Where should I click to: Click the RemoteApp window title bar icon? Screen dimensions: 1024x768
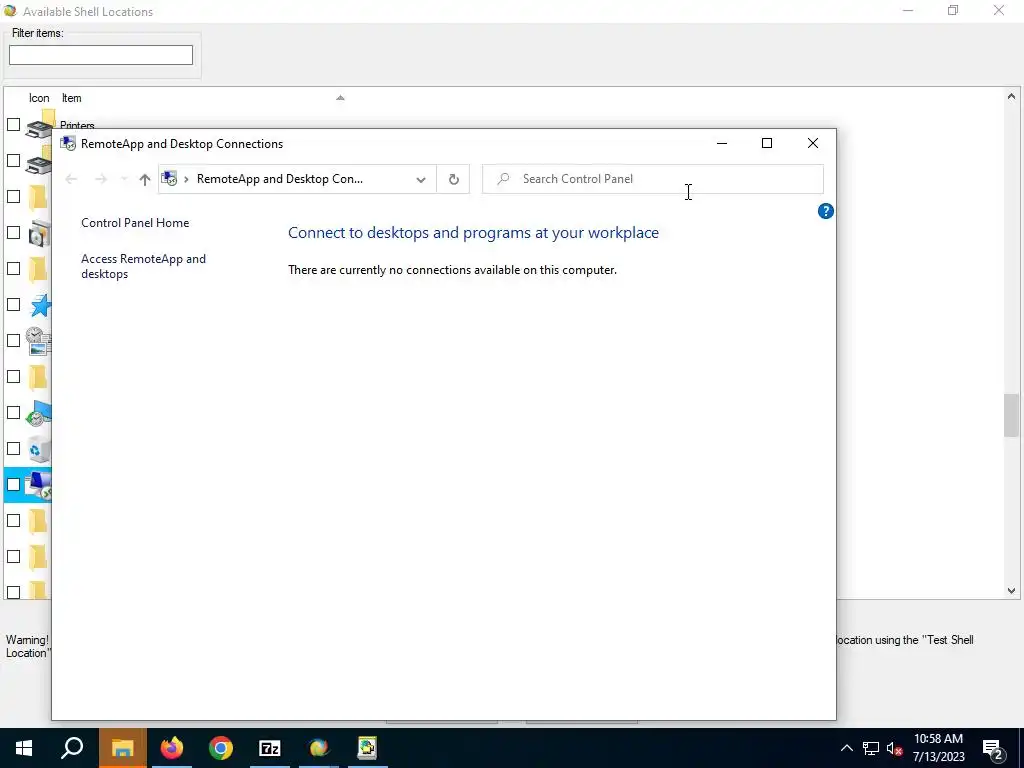68,144
